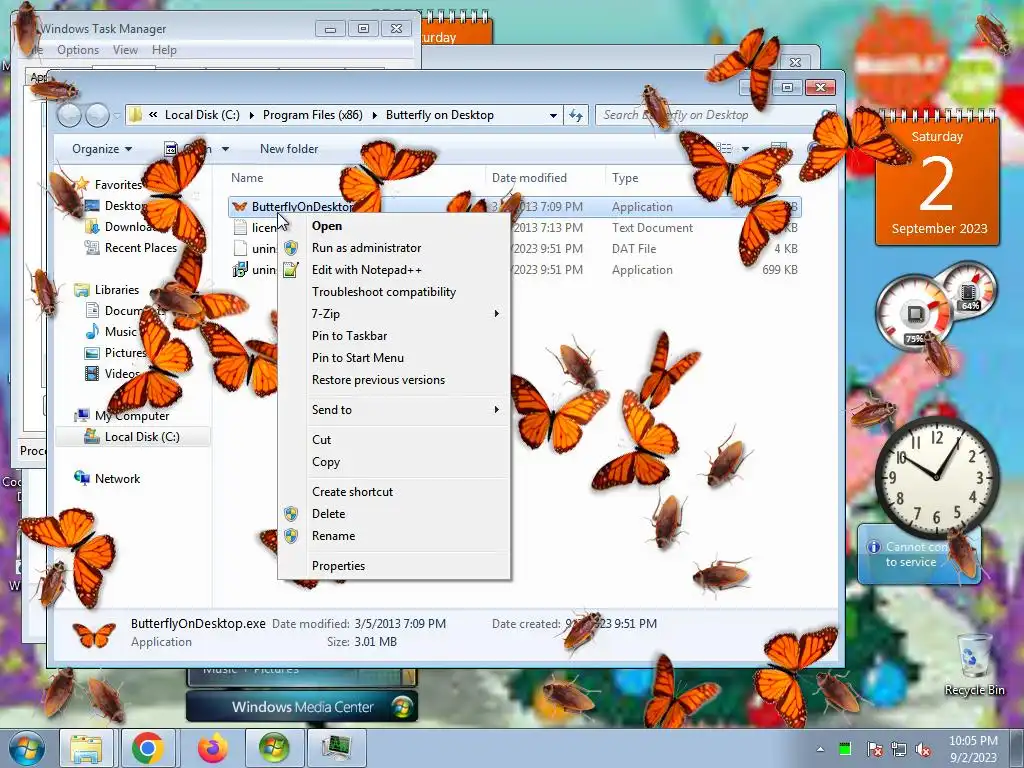Click the Windows Media Center banner button

click(302, 707)
